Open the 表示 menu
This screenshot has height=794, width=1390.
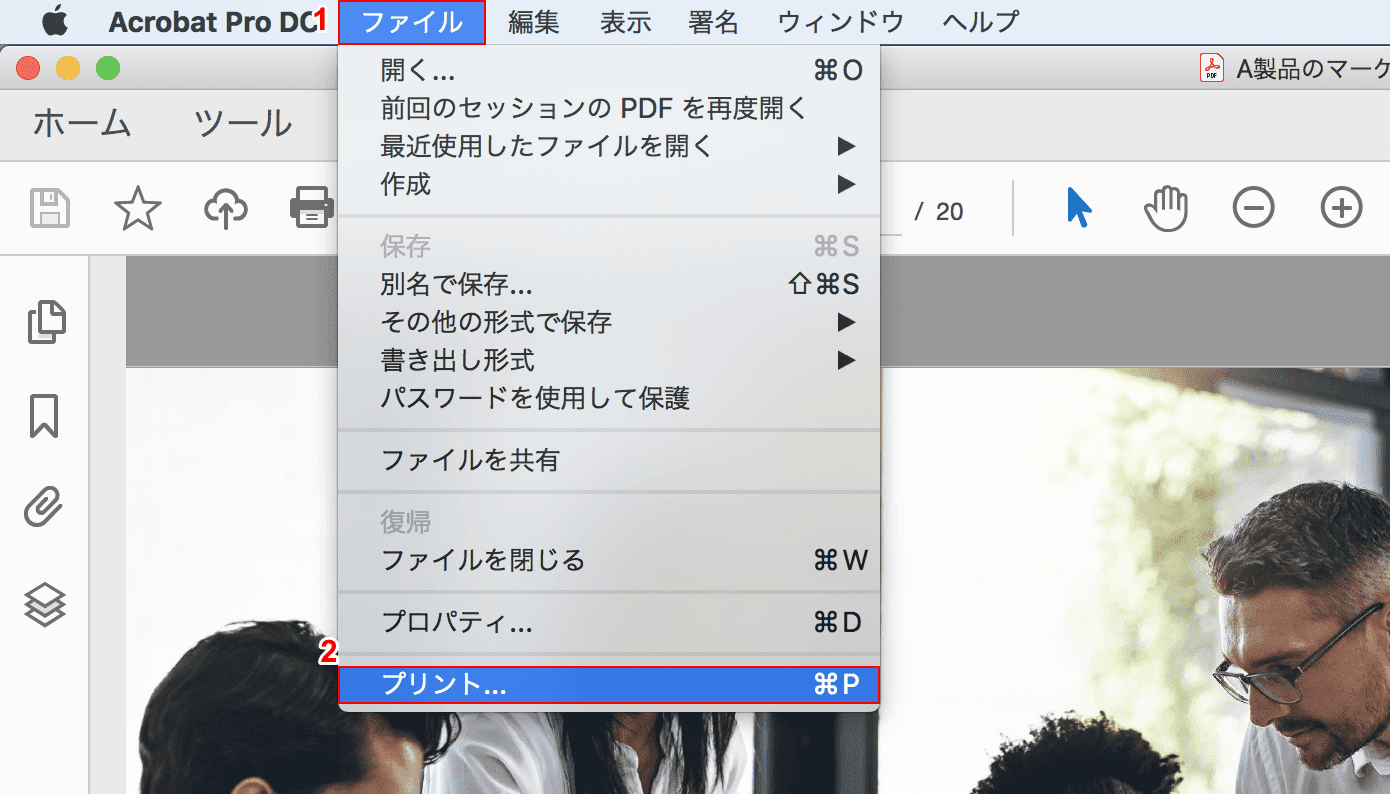626,22
